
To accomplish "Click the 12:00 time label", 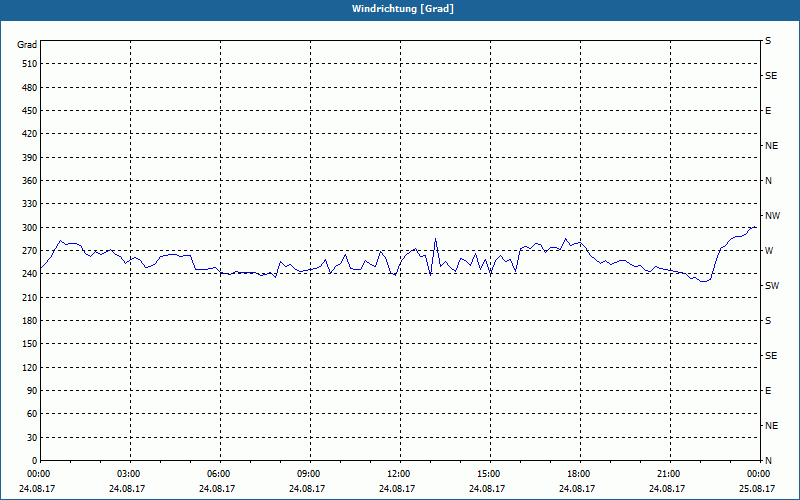I will click(x=398, y=474).
